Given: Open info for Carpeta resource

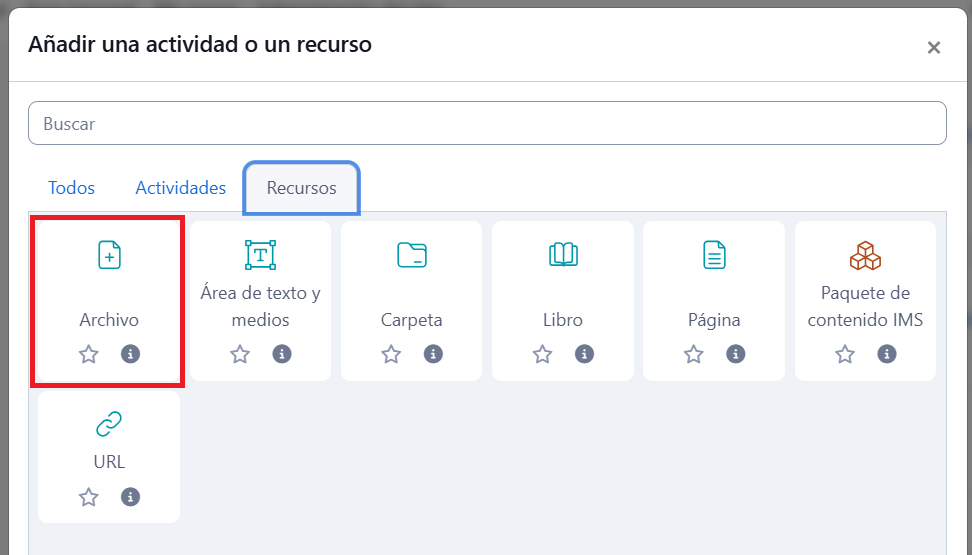Looking at the screenshot, I should [x=433, y=354].
